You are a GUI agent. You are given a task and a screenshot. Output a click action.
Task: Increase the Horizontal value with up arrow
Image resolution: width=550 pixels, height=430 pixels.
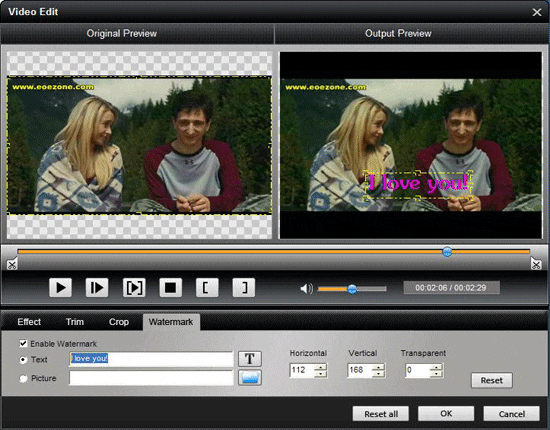[x=321, y=367]
